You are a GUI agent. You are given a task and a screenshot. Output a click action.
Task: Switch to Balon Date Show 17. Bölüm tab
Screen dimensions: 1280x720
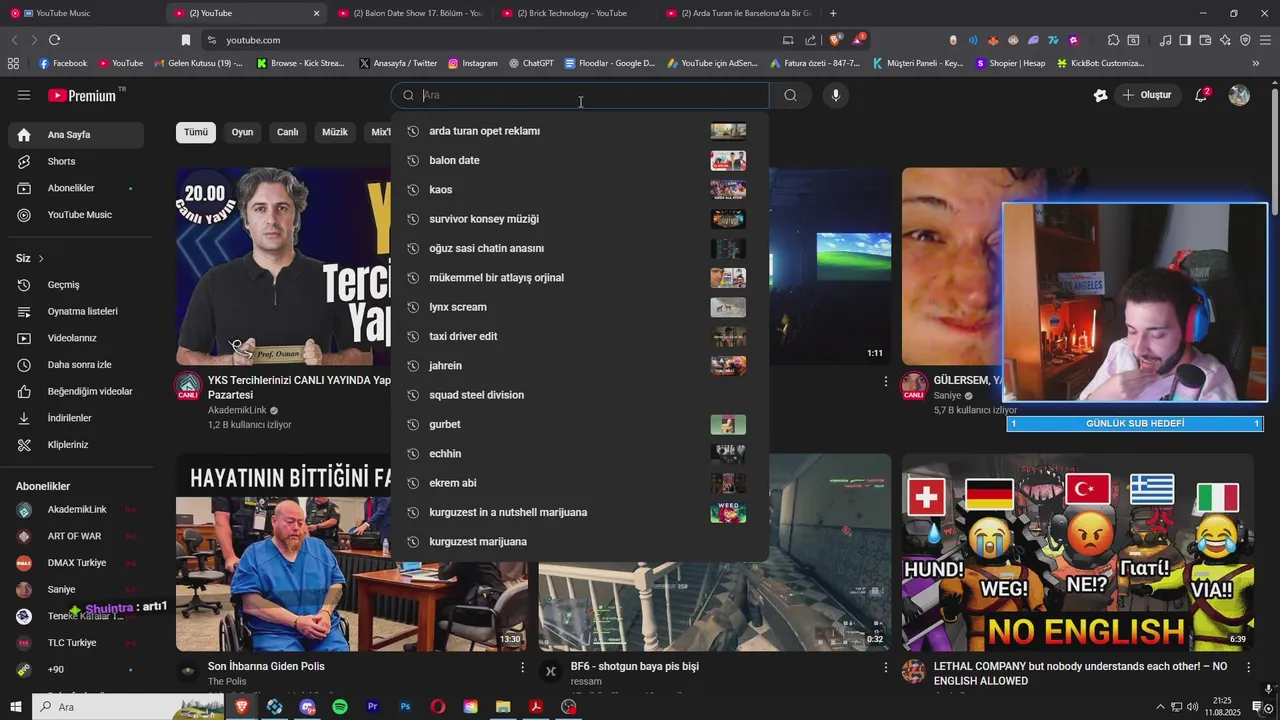[x=410, y=13]
